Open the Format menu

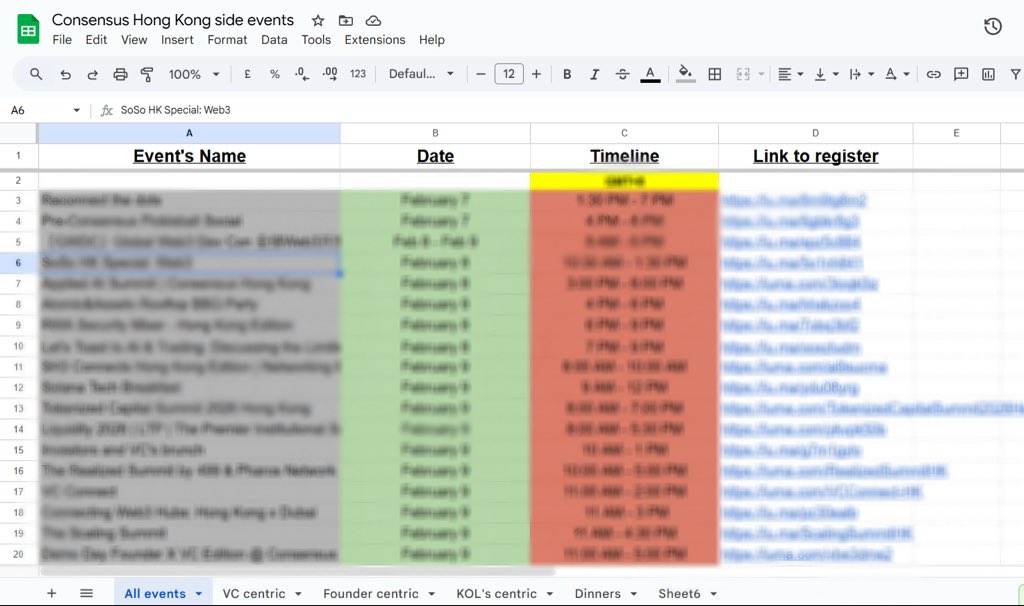tap(227, 40)
